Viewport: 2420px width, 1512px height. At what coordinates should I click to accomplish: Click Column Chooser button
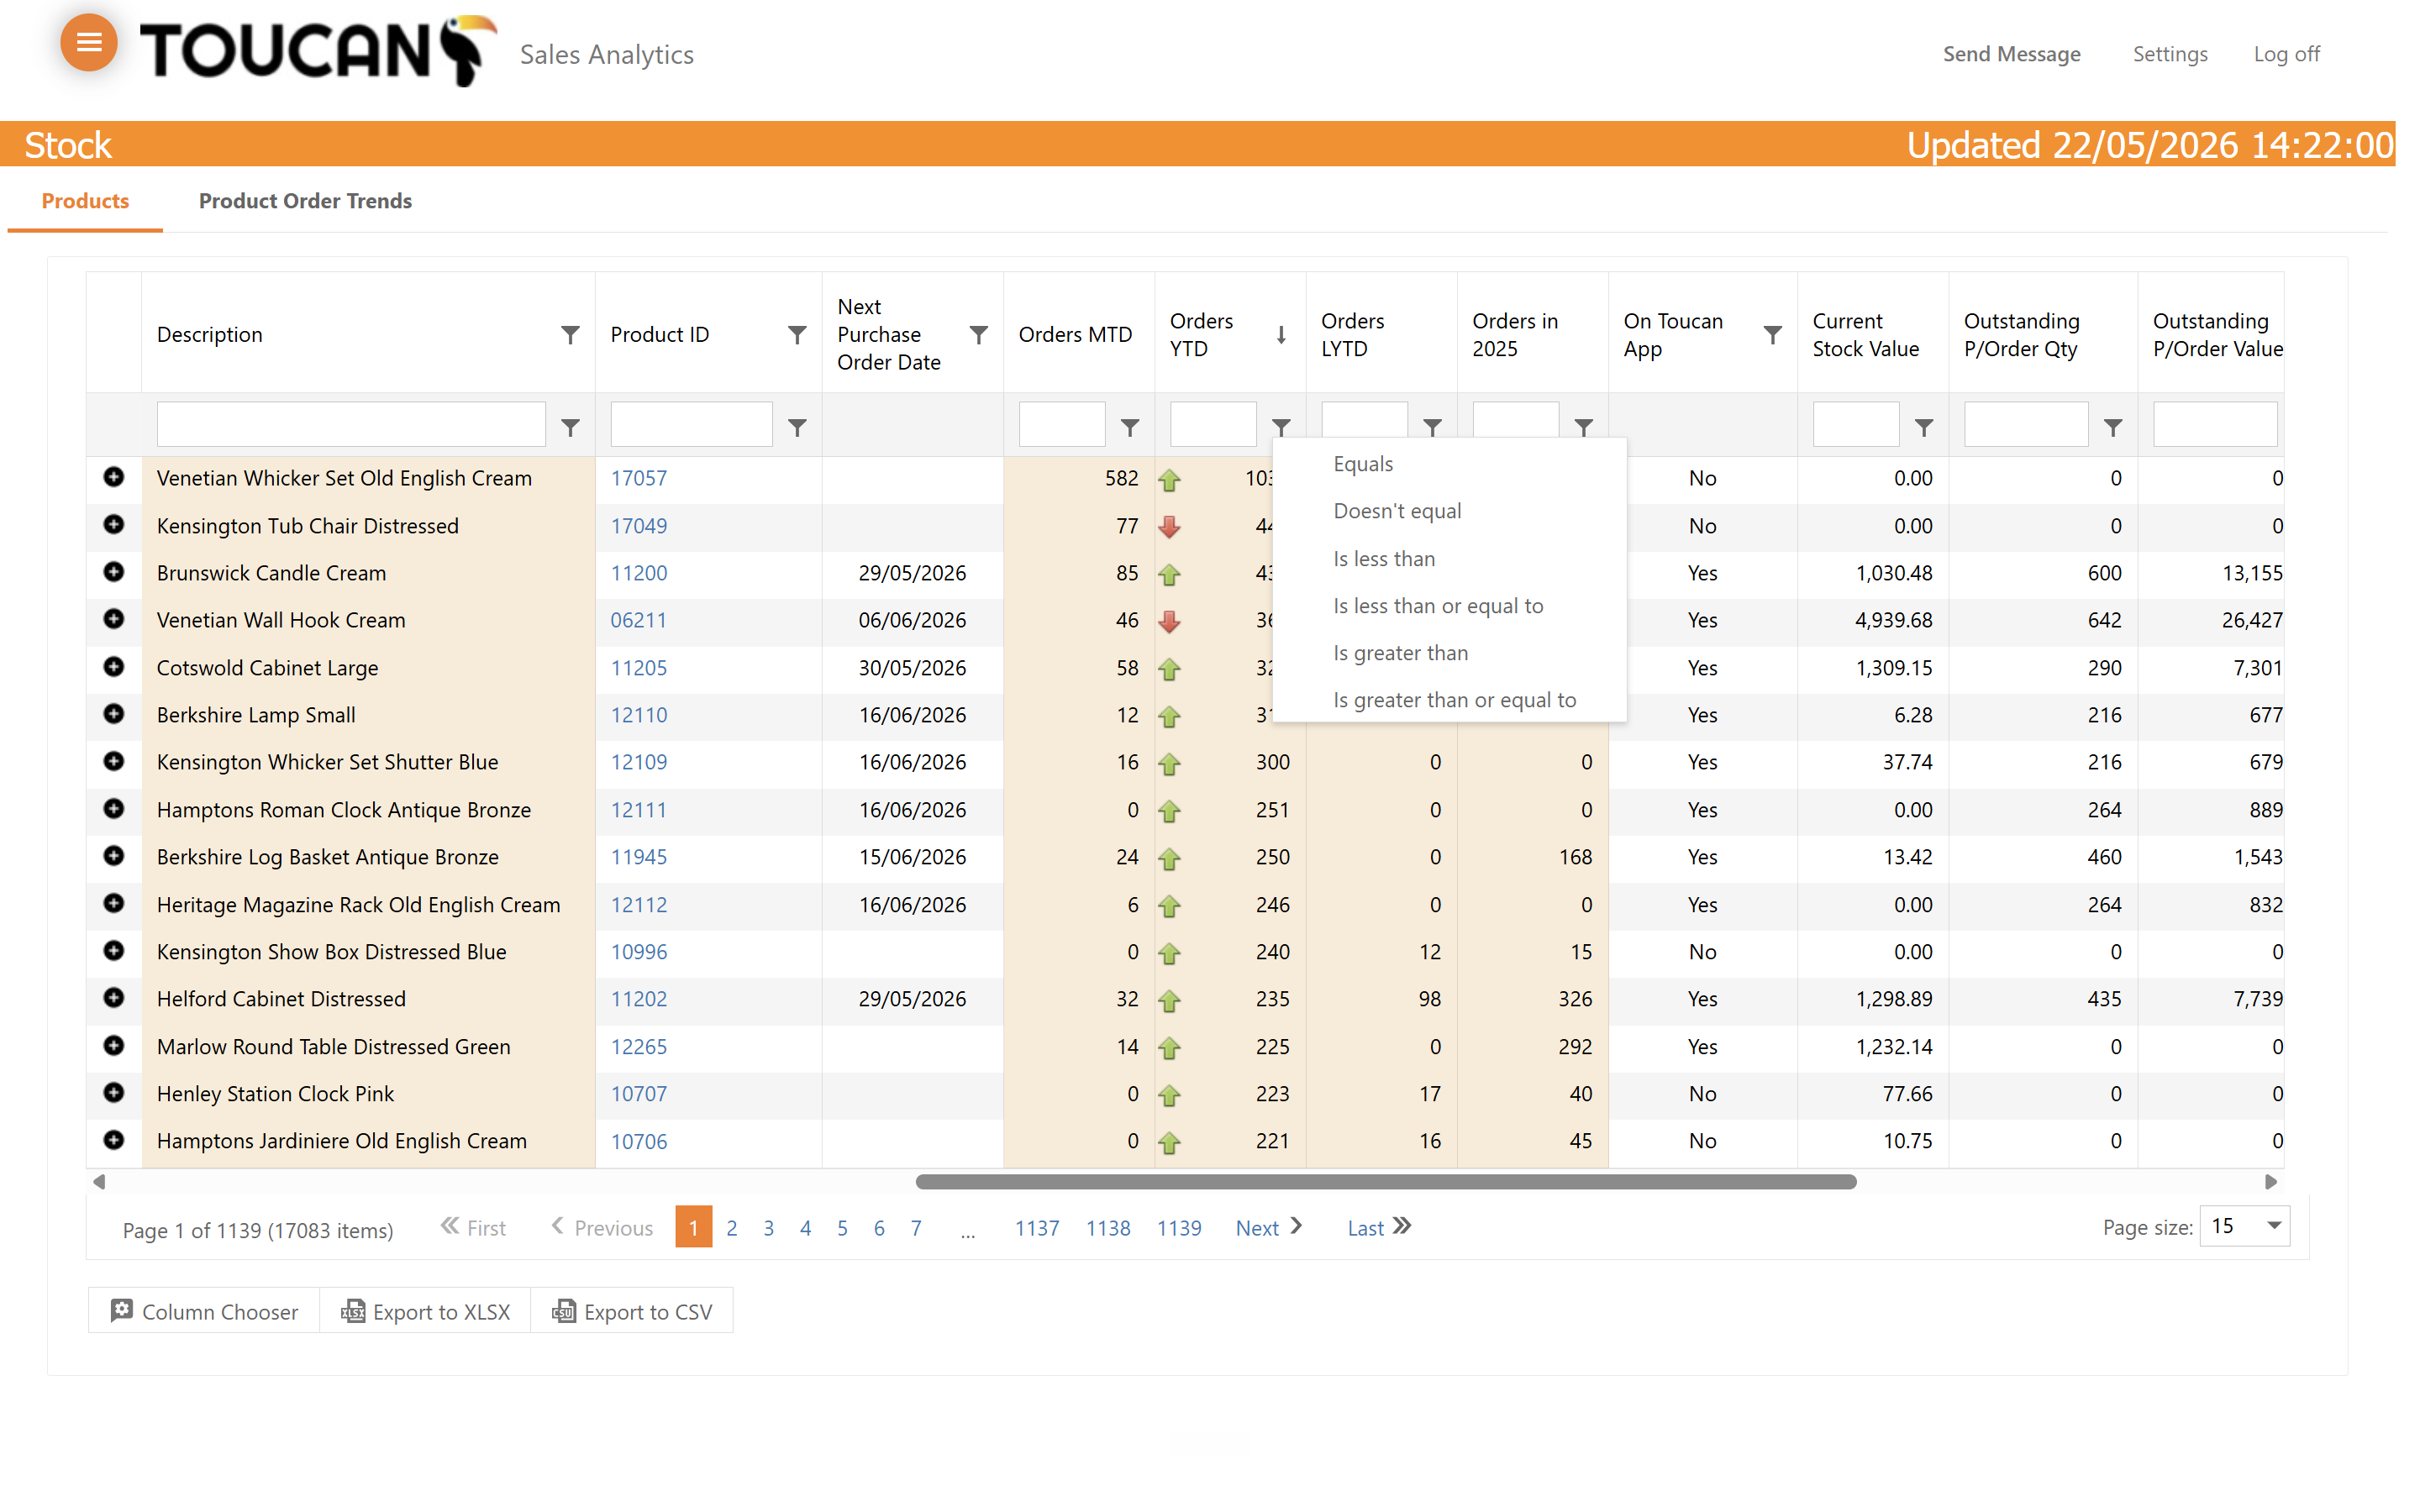coord(204,1311)
